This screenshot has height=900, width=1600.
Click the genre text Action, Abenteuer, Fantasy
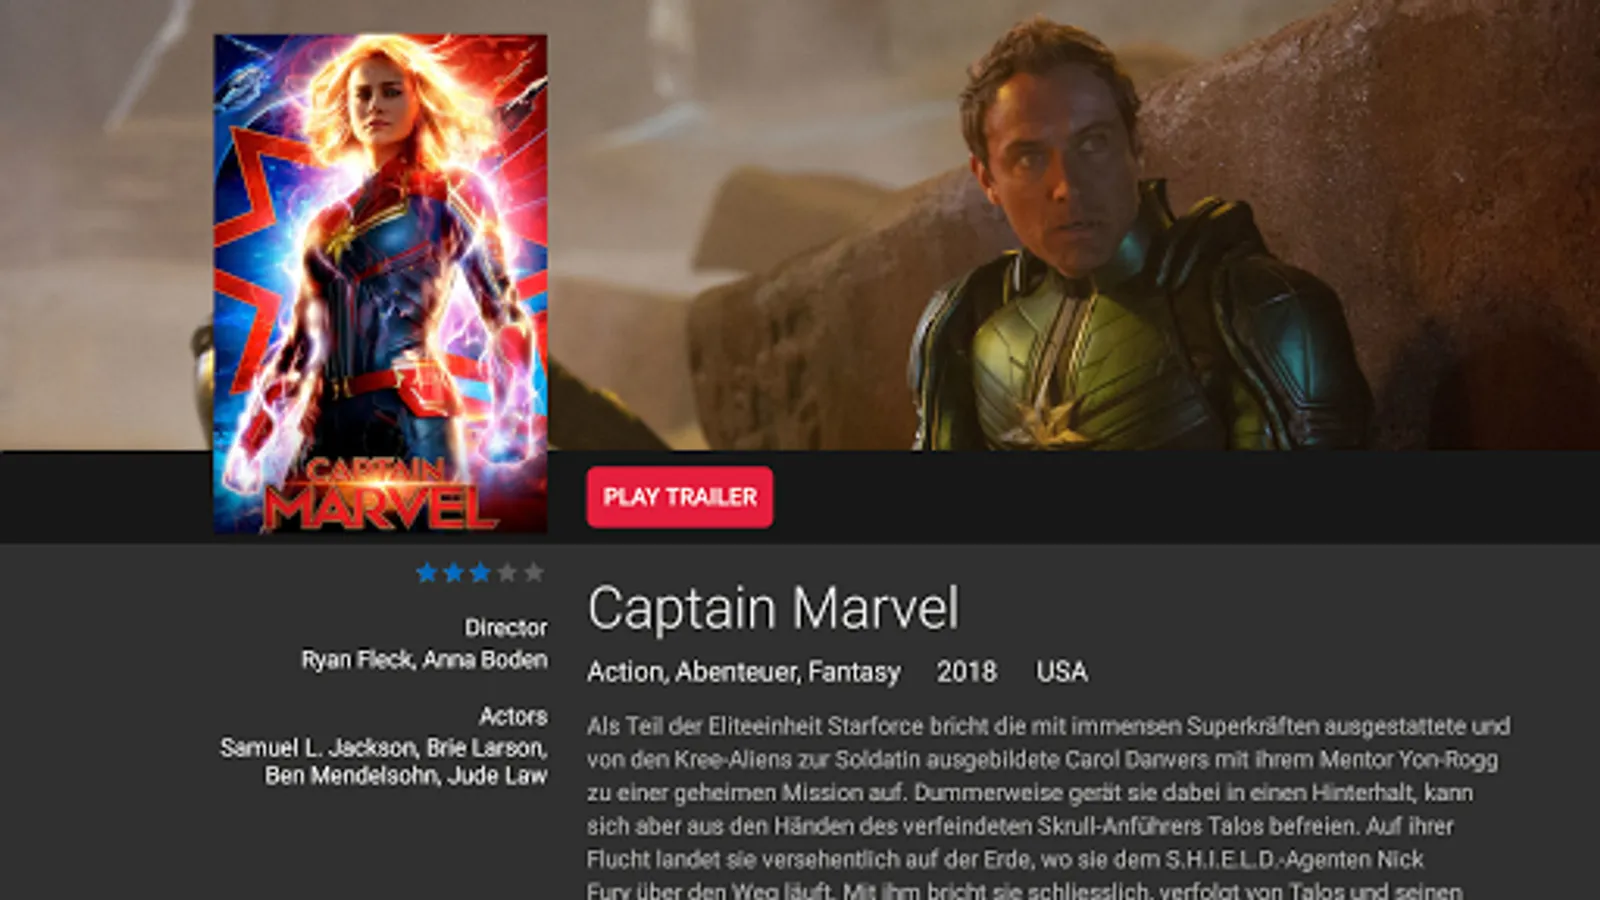[744, 672]
